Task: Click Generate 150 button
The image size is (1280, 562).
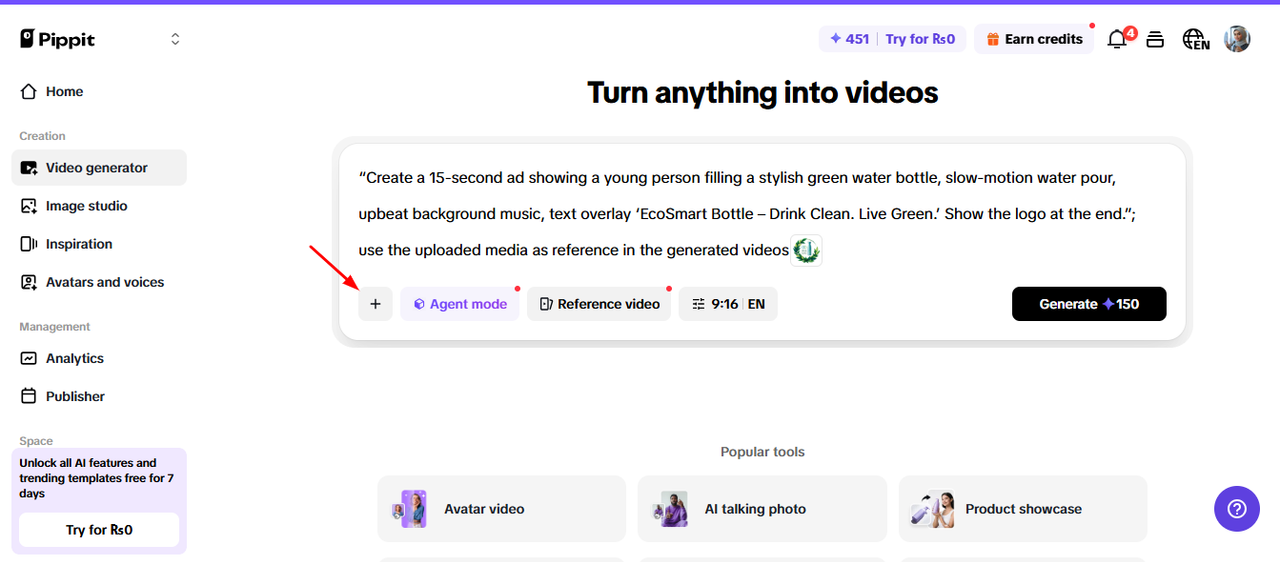Action: click(x=1089, y=304)
